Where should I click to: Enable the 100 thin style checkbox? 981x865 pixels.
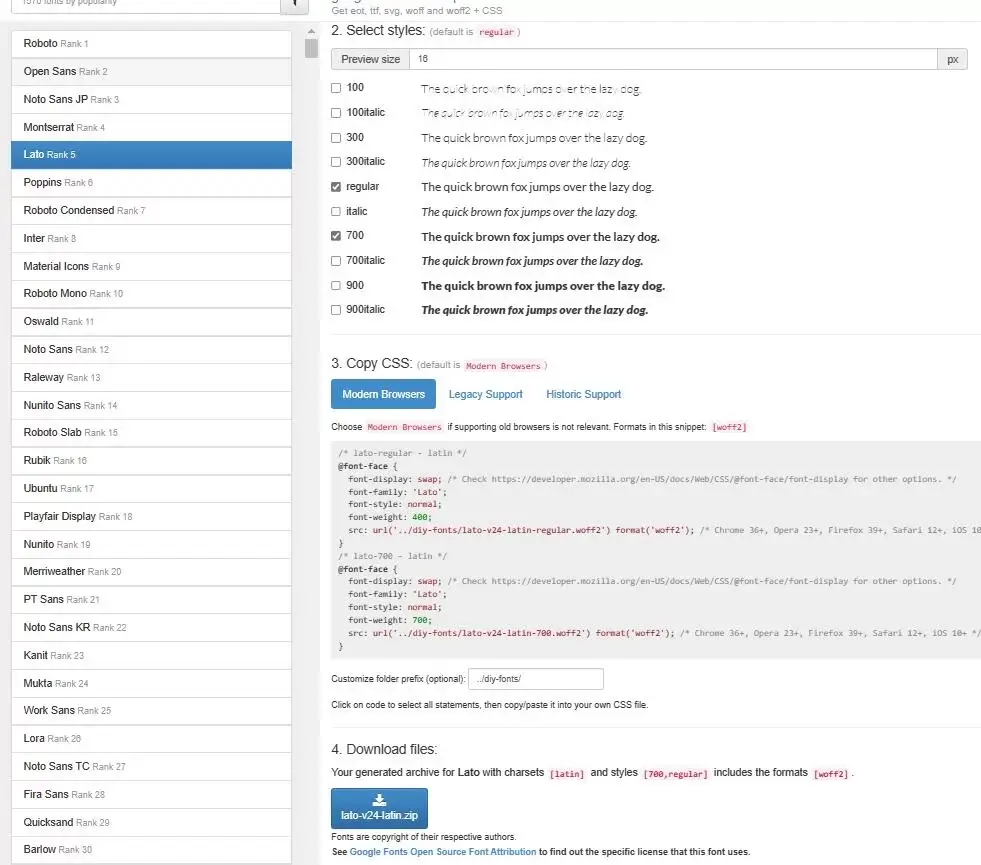pyautogui.click(x=336, y=88)
